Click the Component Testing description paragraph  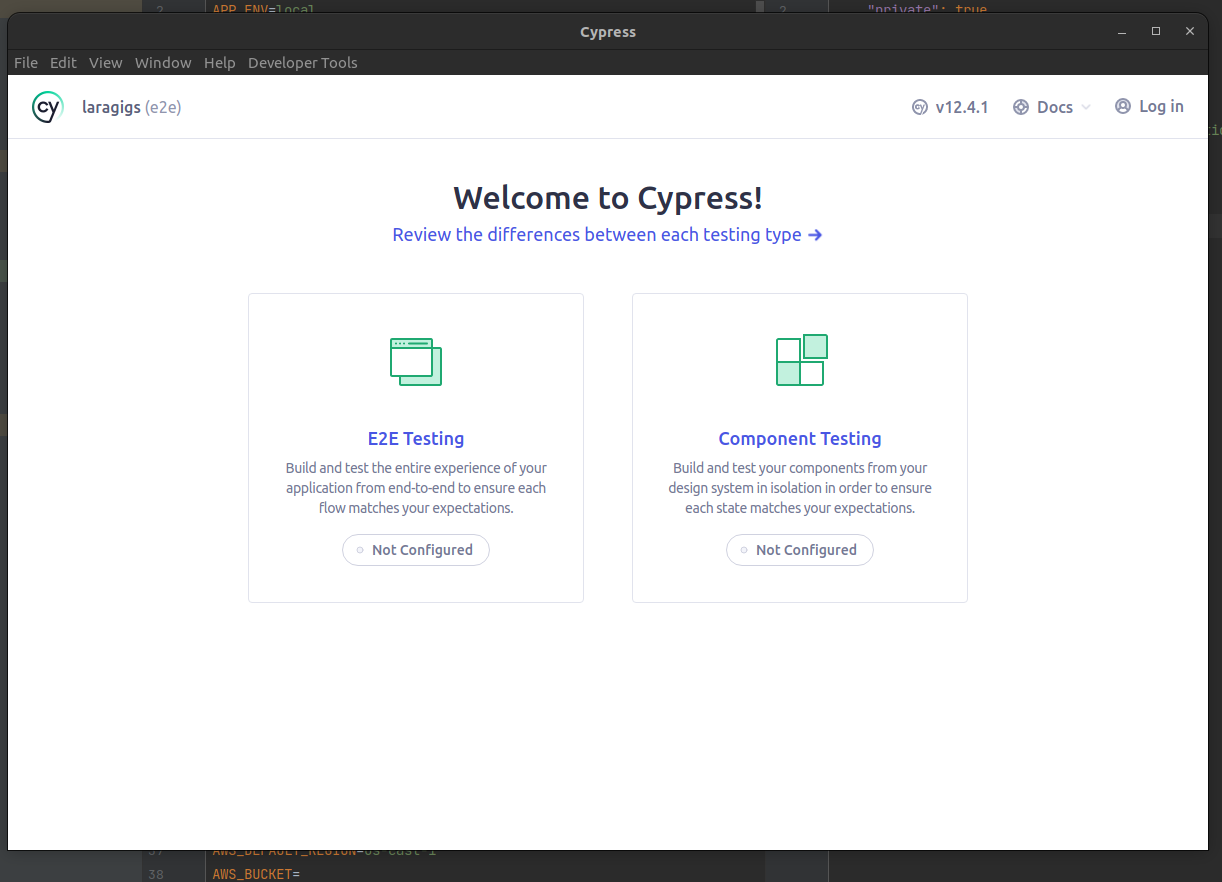click(x=800, y=488)
